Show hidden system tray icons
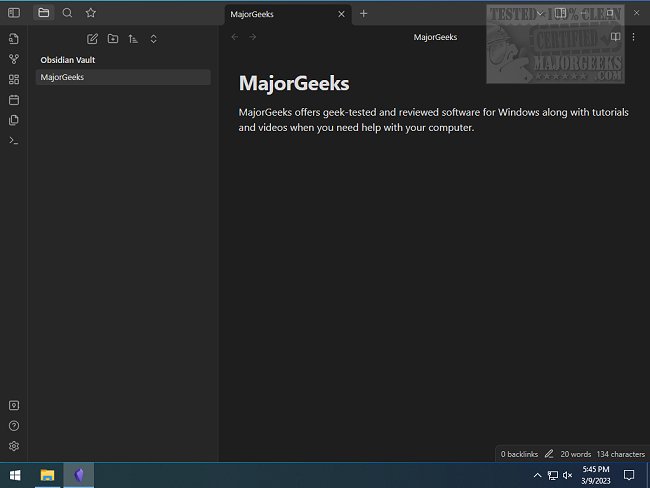 [537, 475]
